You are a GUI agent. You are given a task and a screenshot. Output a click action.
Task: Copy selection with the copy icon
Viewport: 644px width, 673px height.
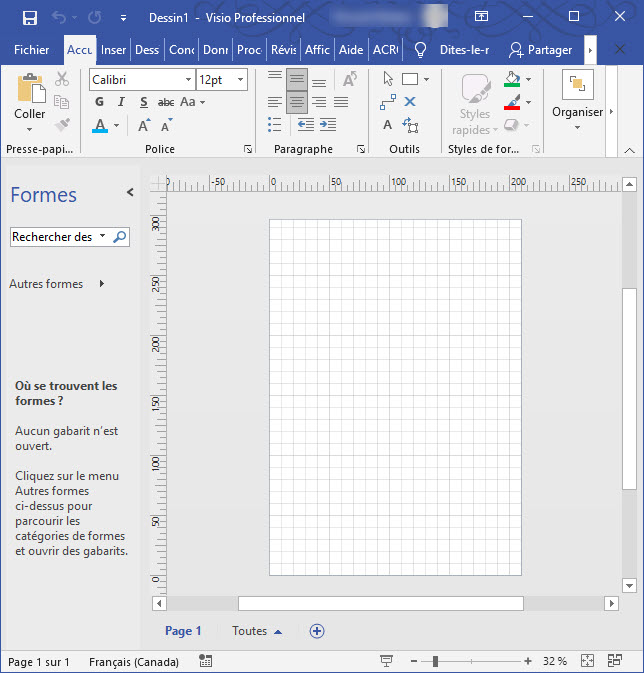click(62, 102)
